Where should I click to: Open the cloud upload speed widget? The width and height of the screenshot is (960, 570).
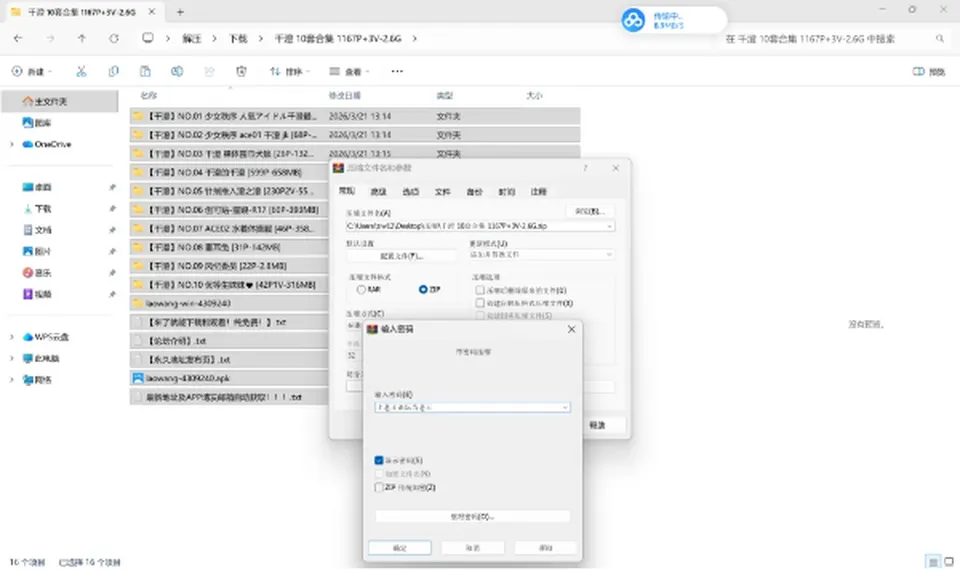(673, 20)
